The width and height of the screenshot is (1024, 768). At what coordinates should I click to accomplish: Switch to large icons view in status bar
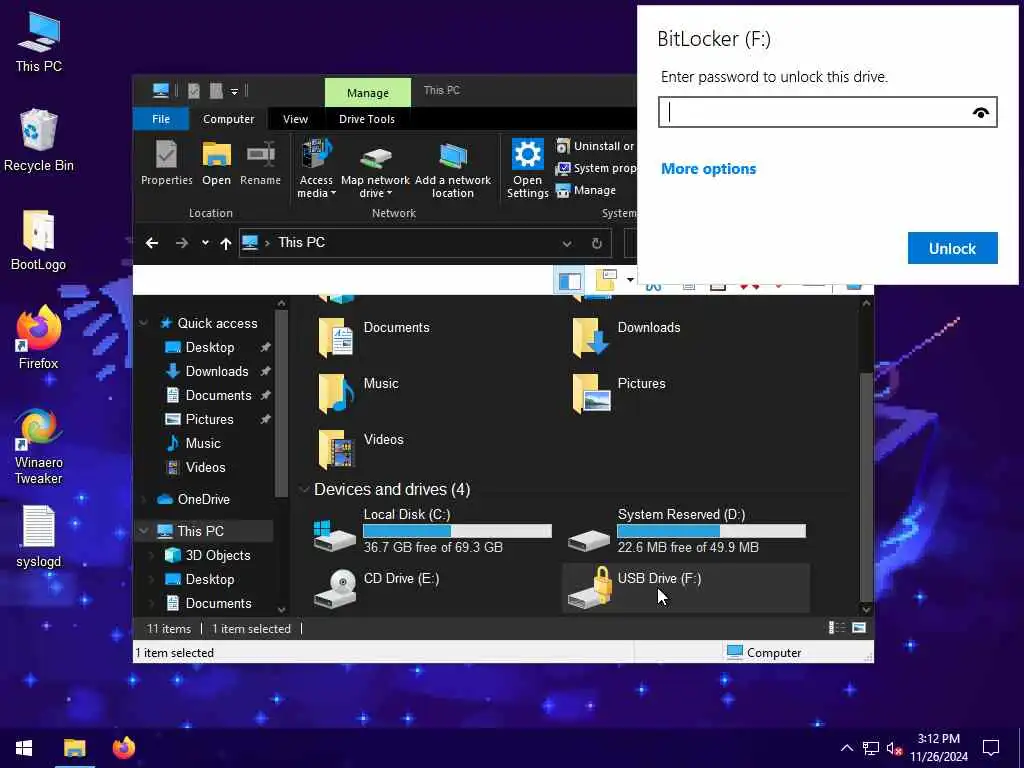(x=859, y=628)
